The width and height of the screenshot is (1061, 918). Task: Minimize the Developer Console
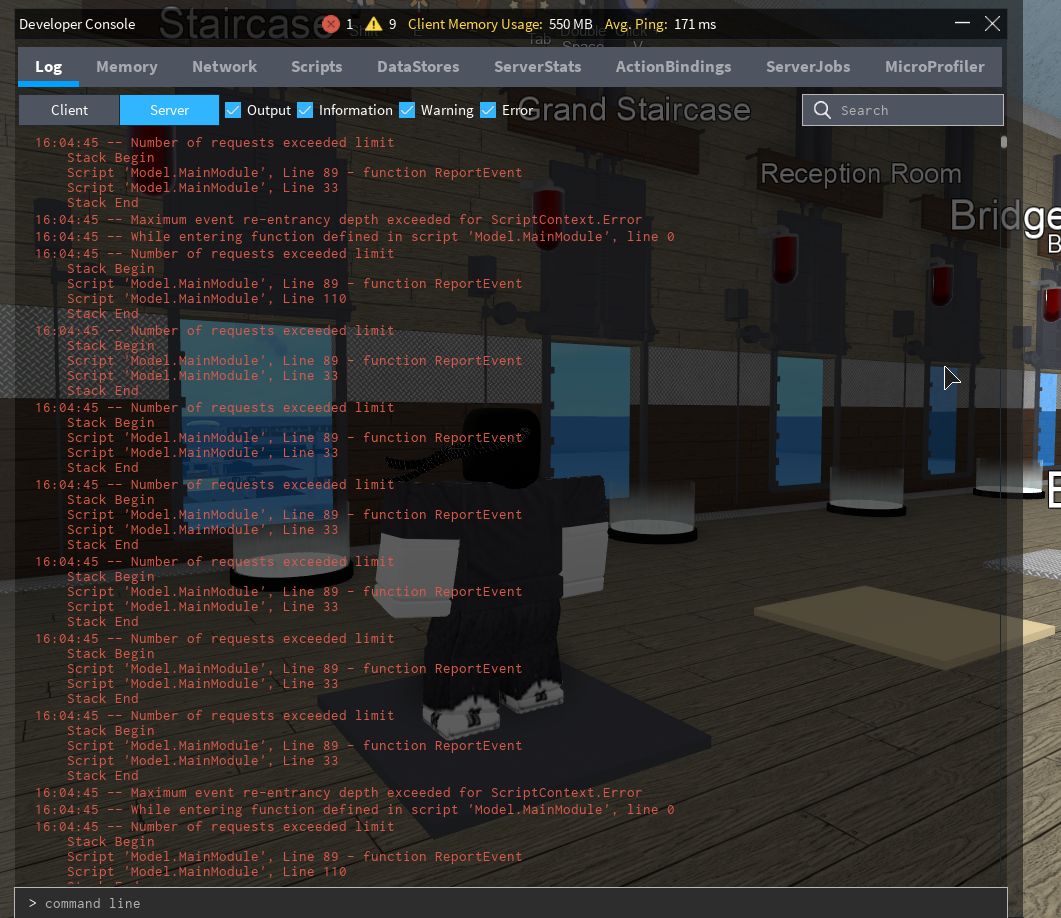pyautogui.click(x=962, y=24)
